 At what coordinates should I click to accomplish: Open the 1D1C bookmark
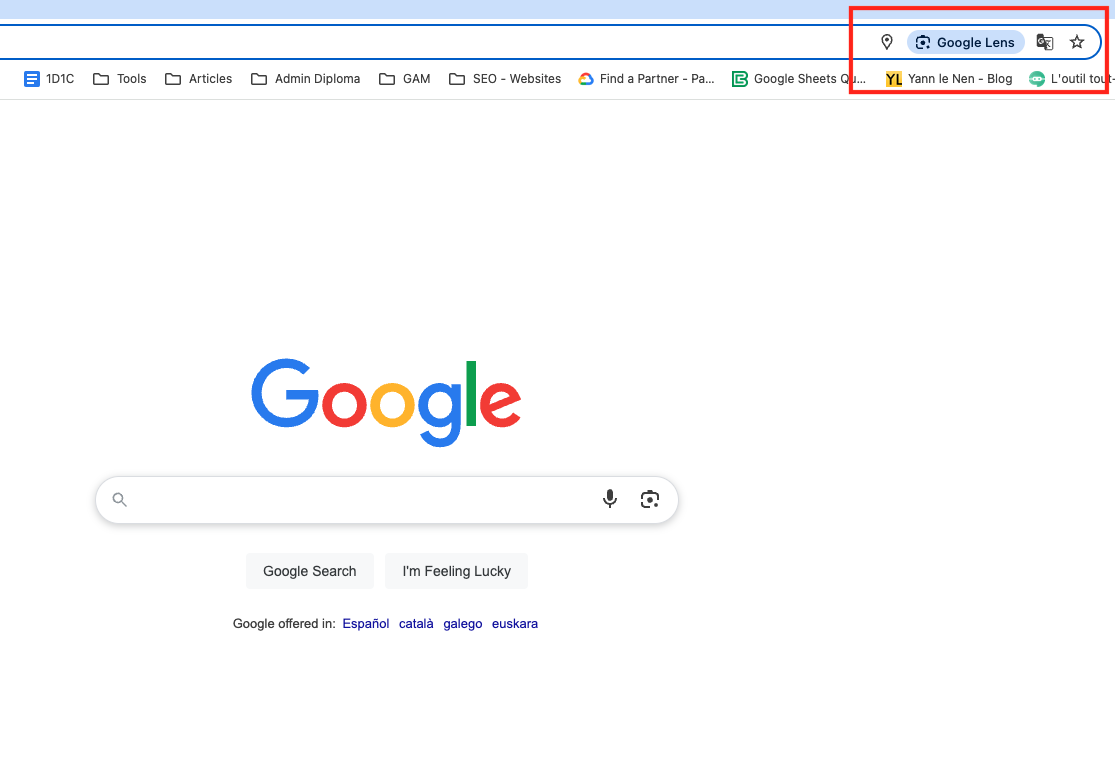49,79
